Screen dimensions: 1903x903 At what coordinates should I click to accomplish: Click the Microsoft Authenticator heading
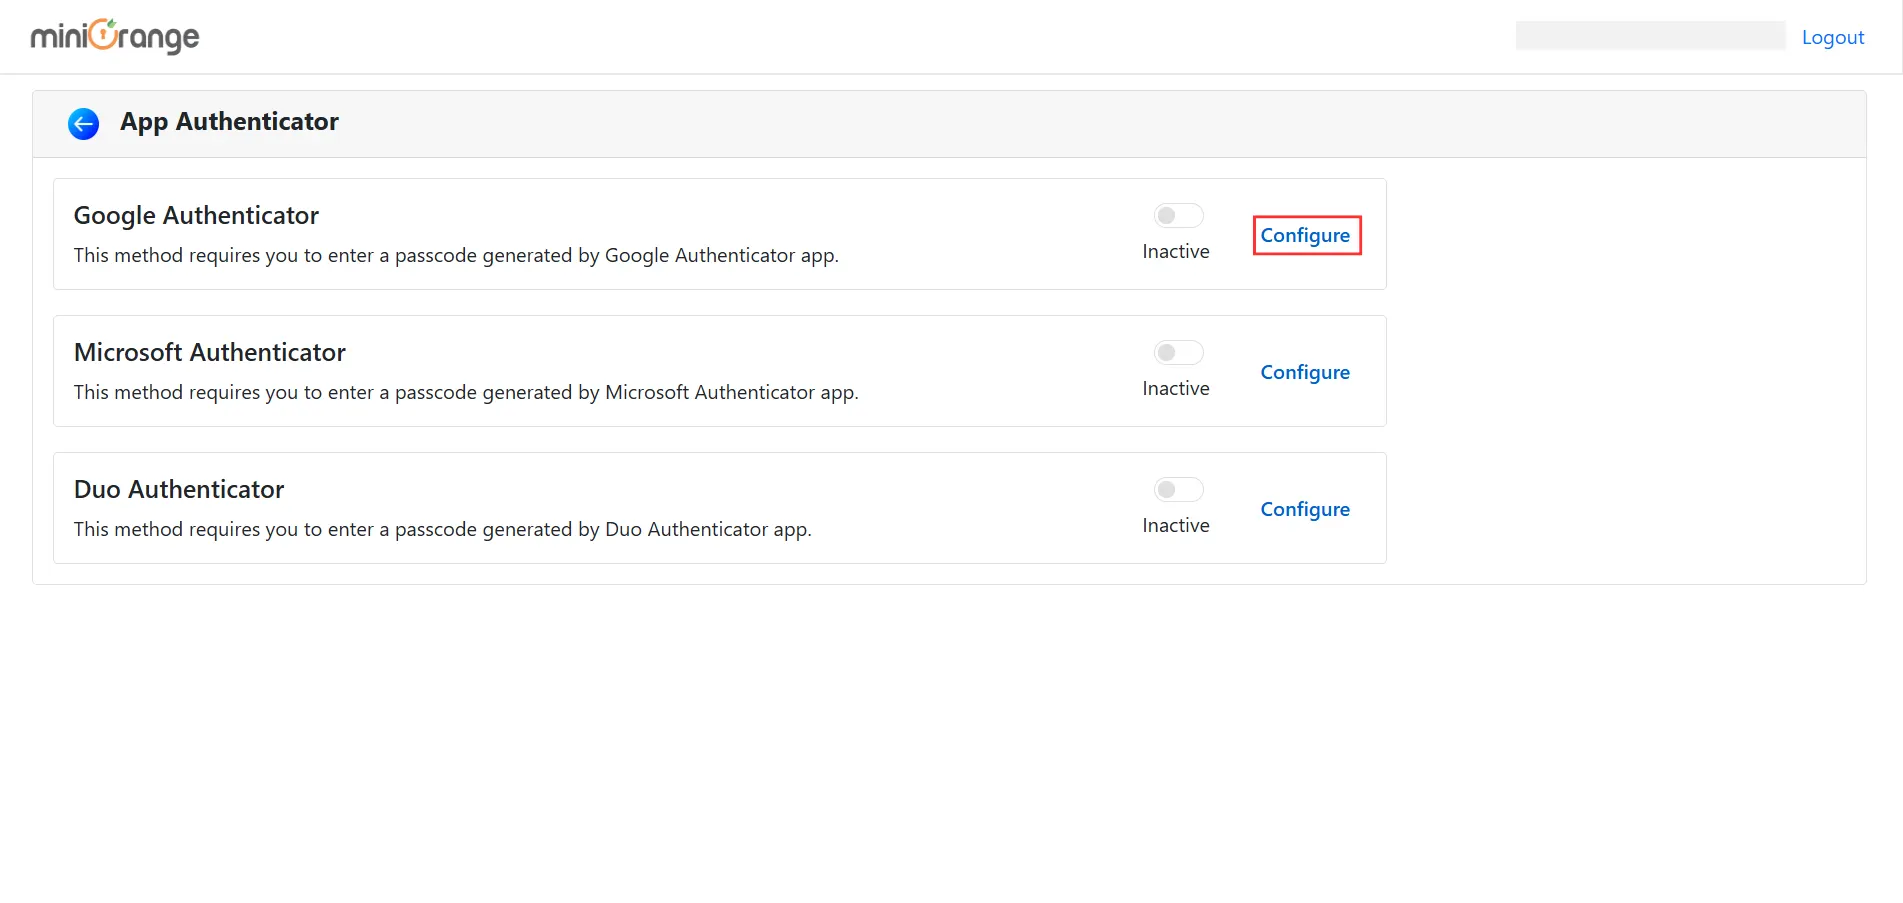click(x=210, y=352)
